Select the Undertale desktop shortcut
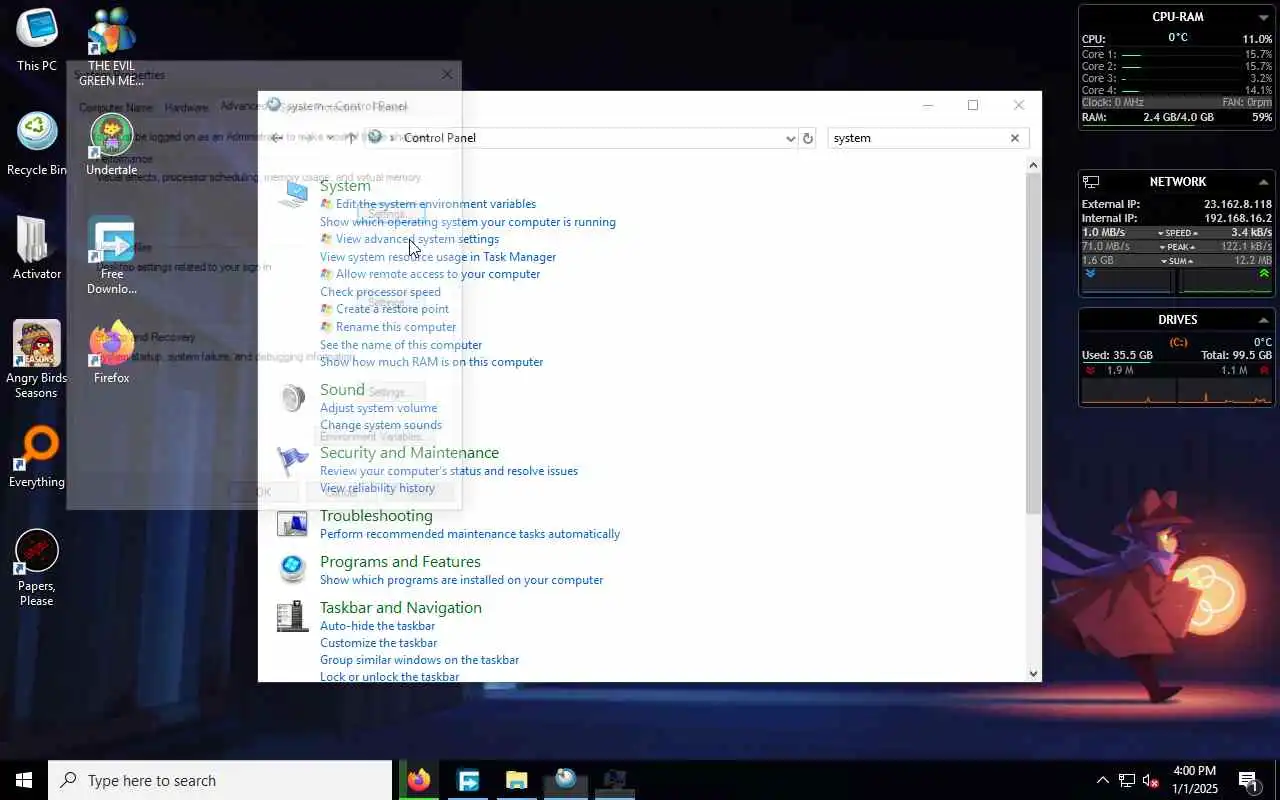This screenshot has width=1280, height=800. [x=112, y=144]
